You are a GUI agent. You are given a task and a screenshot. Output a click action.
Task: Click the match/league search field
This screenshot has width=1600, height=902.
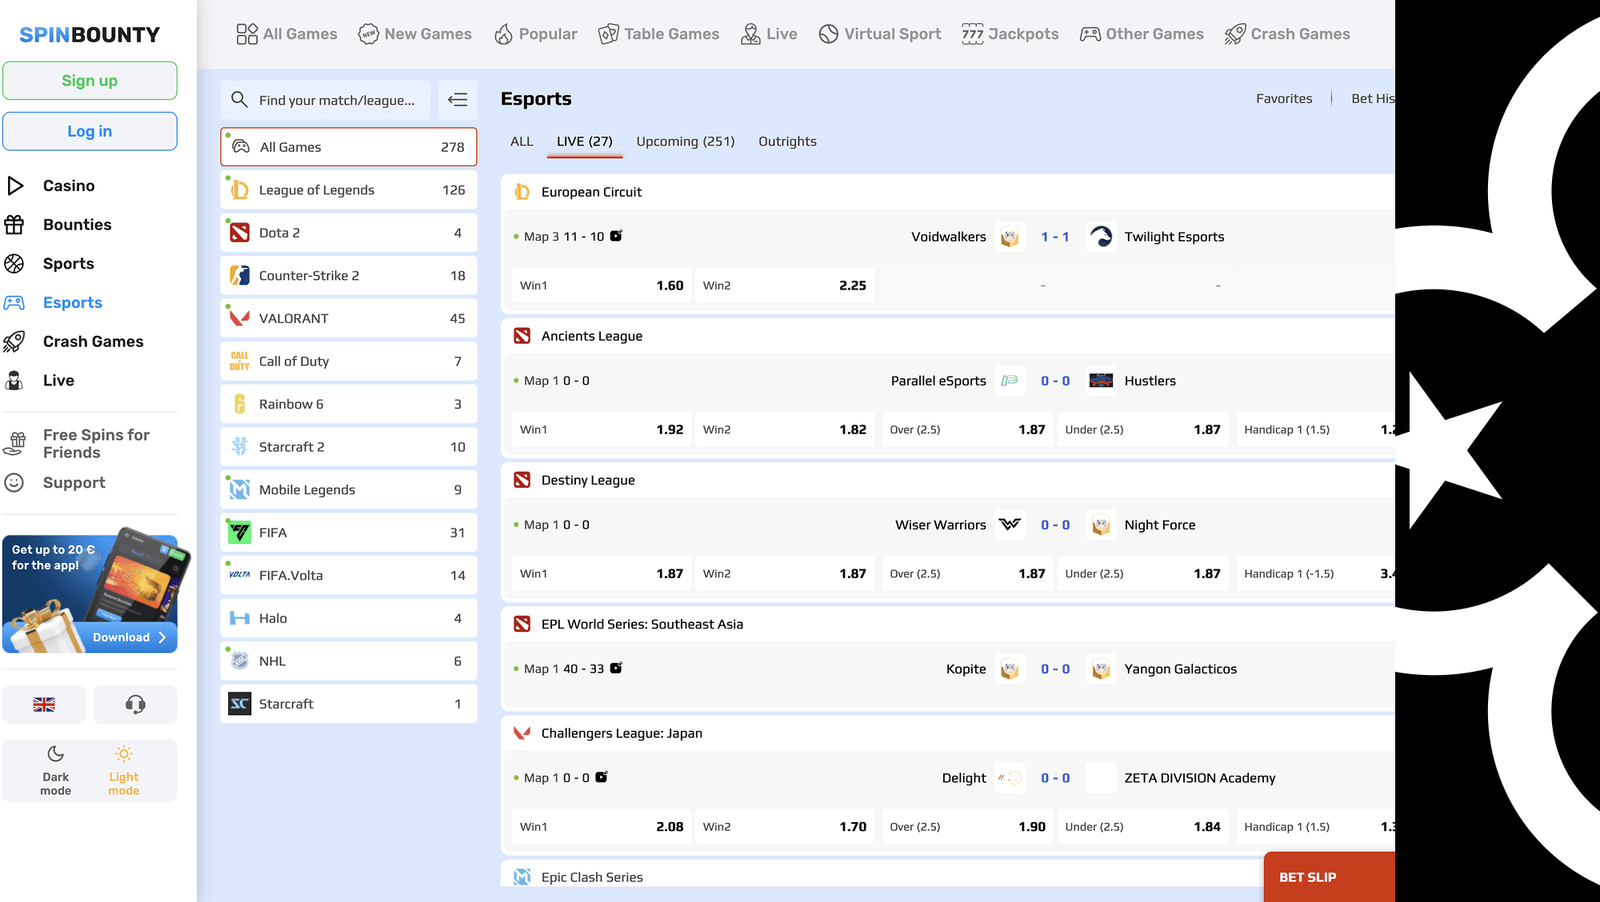click(336, 100)
